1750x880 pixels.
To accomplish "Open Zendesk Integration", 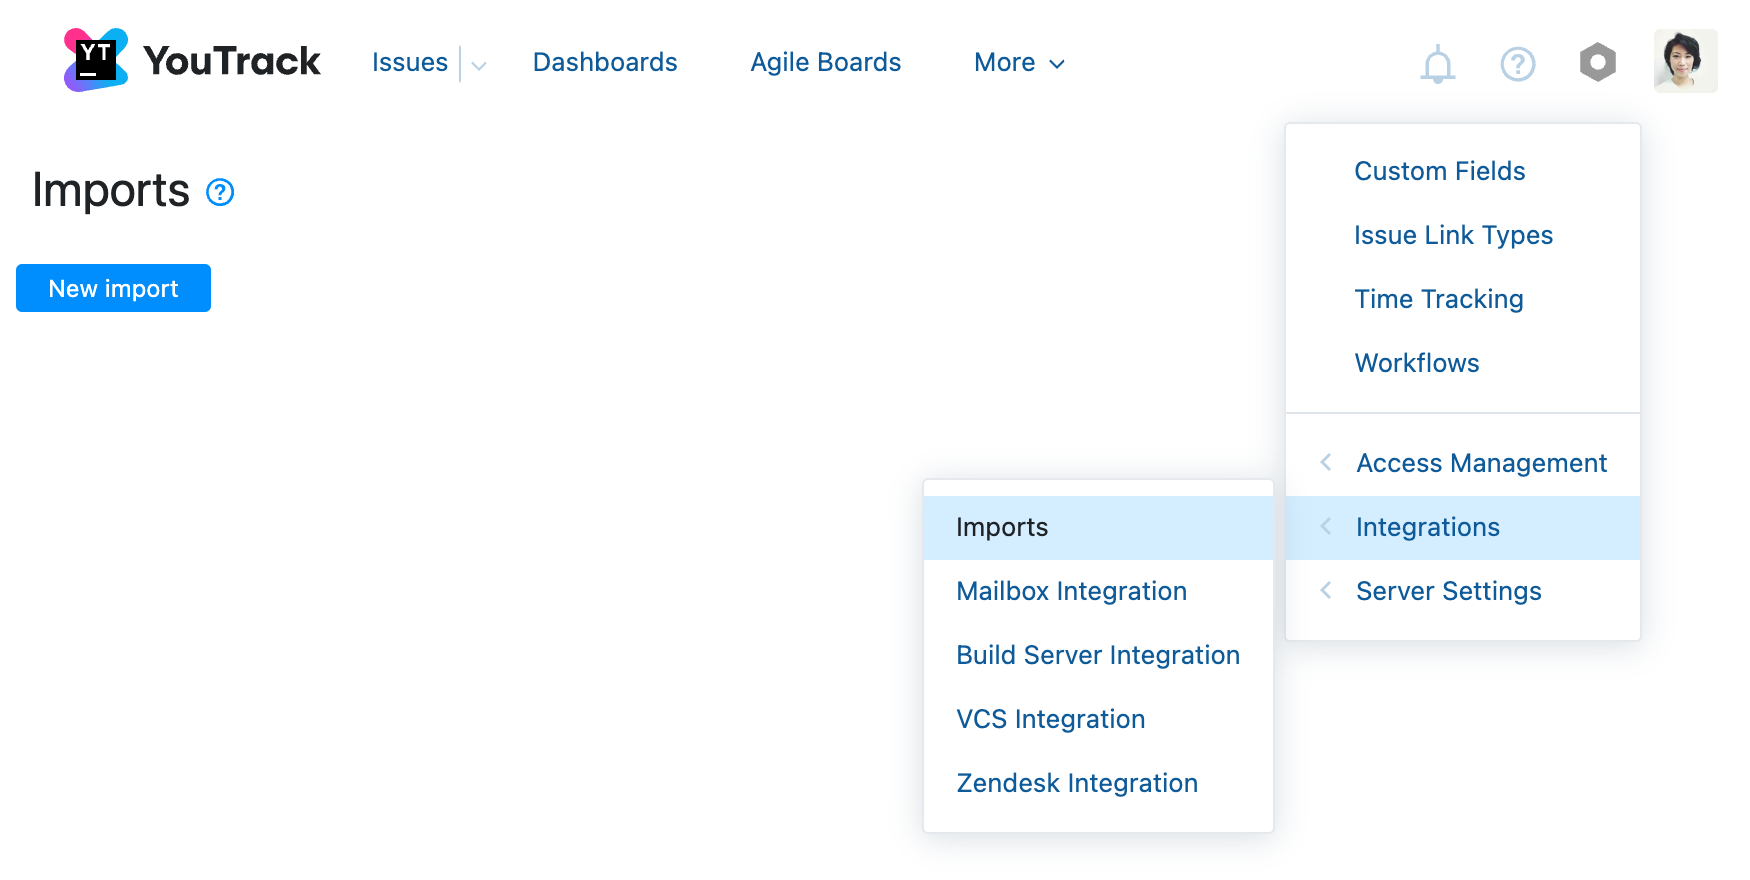I will (1076, 783).
